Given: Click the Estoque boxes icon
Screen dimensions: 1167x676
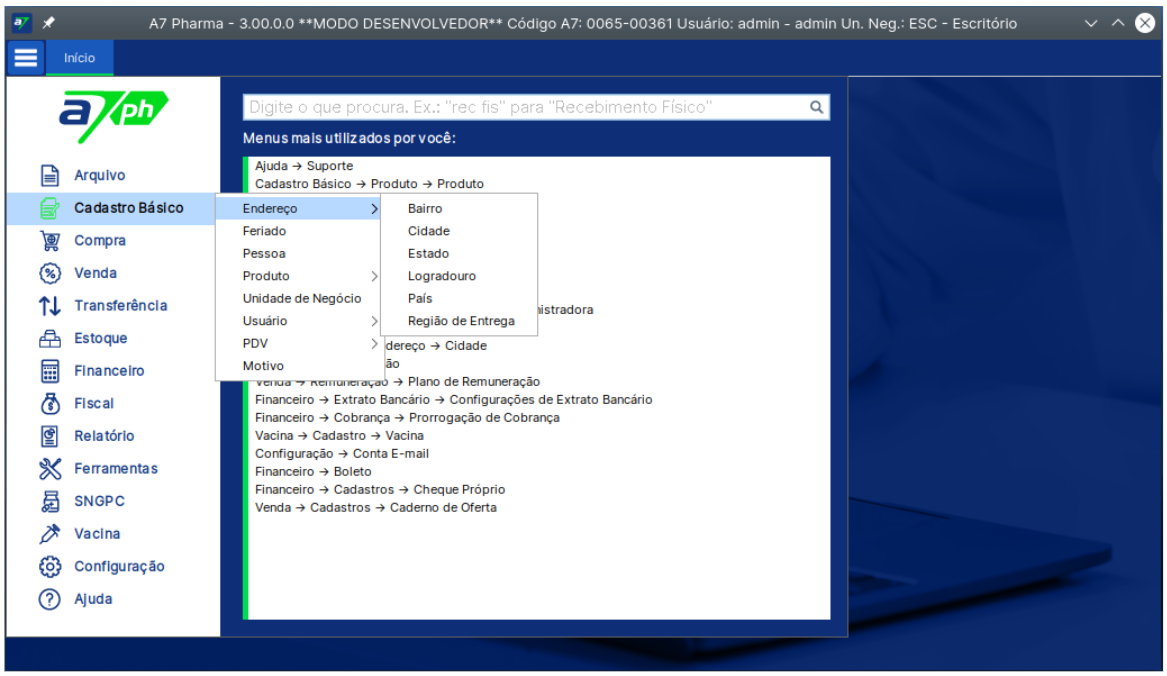Looking at the screenshot, I should pyautogui.click(x=50, y=339).
